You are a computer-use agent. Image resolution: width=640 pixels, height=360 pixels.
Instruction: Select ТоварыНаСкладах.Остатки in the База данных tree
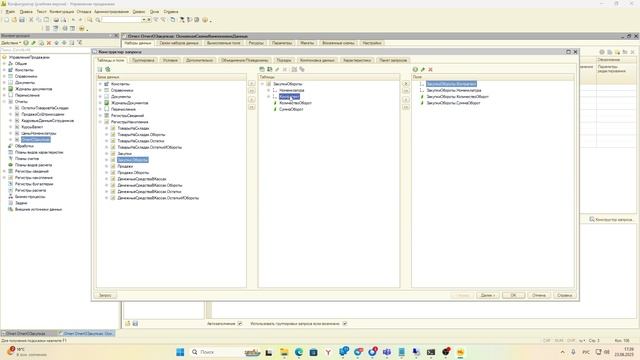[141, 141]
